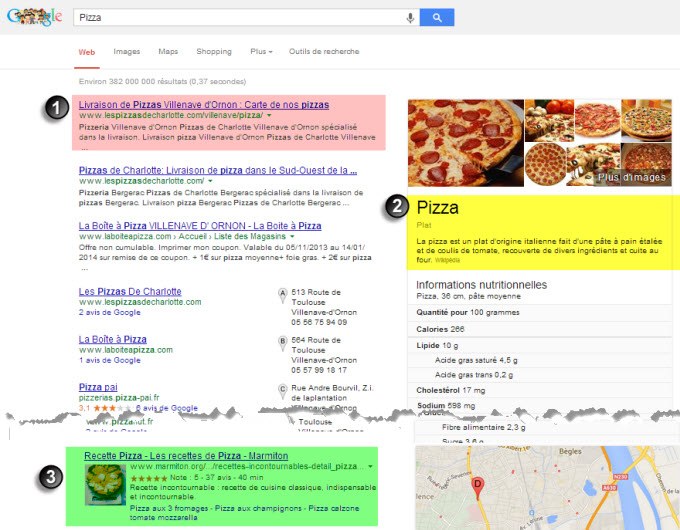This screenshot has height=530, width=680.
Task: Click map pin B for La Boîte à Pizza
Action: (x=282, y=344)
